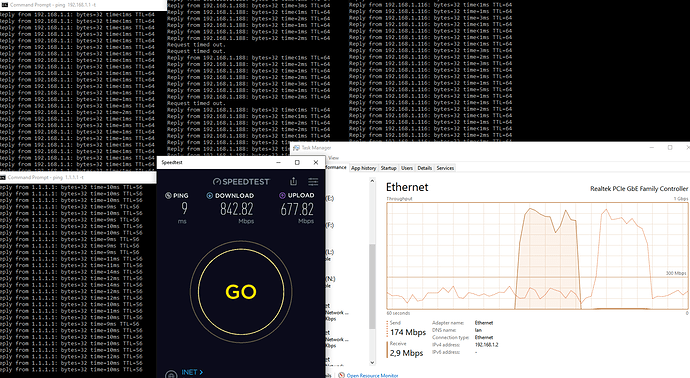Viewport: 690px width, 378px height.
Task: Open the INET provider link
Action: (192, 372)
